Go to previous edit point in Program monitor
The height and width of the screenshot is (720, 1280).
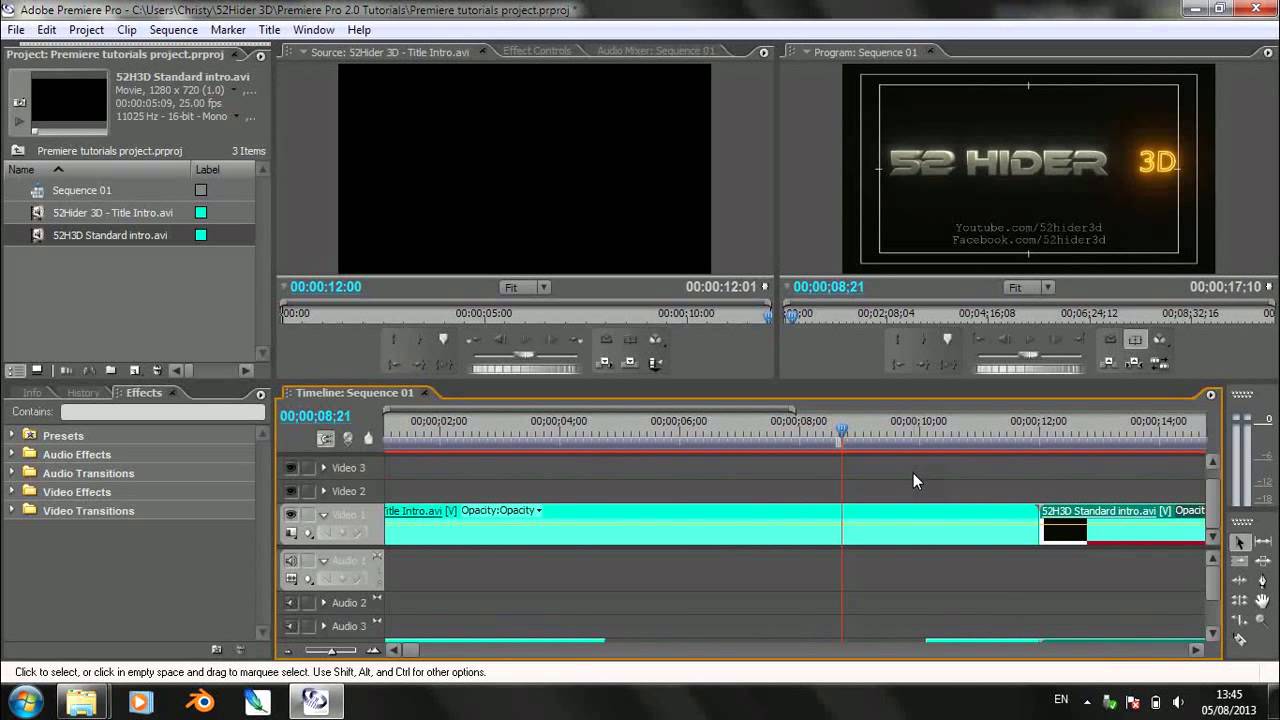coord(978,339)
